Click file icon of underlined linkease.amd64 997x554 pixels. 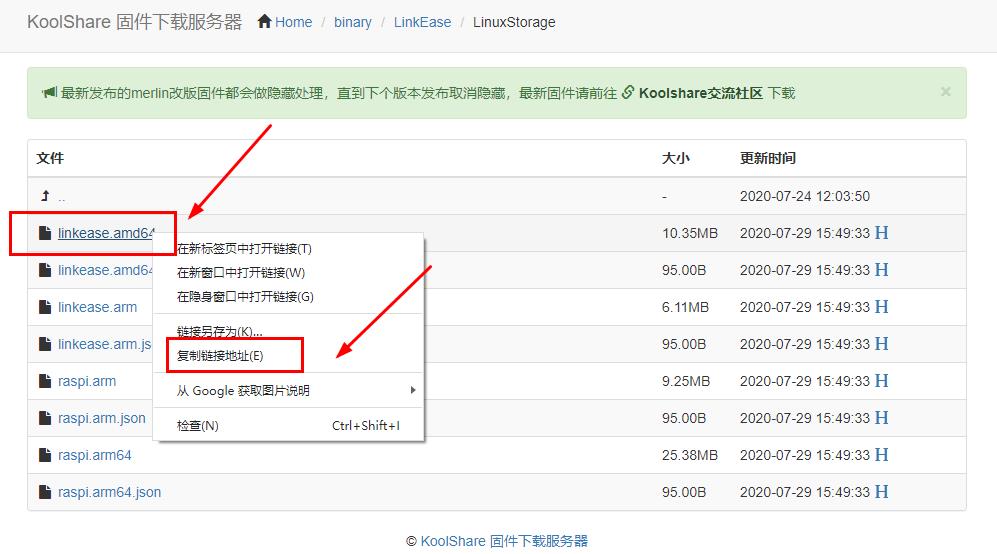pyautogui.click(x=45, y=233)
